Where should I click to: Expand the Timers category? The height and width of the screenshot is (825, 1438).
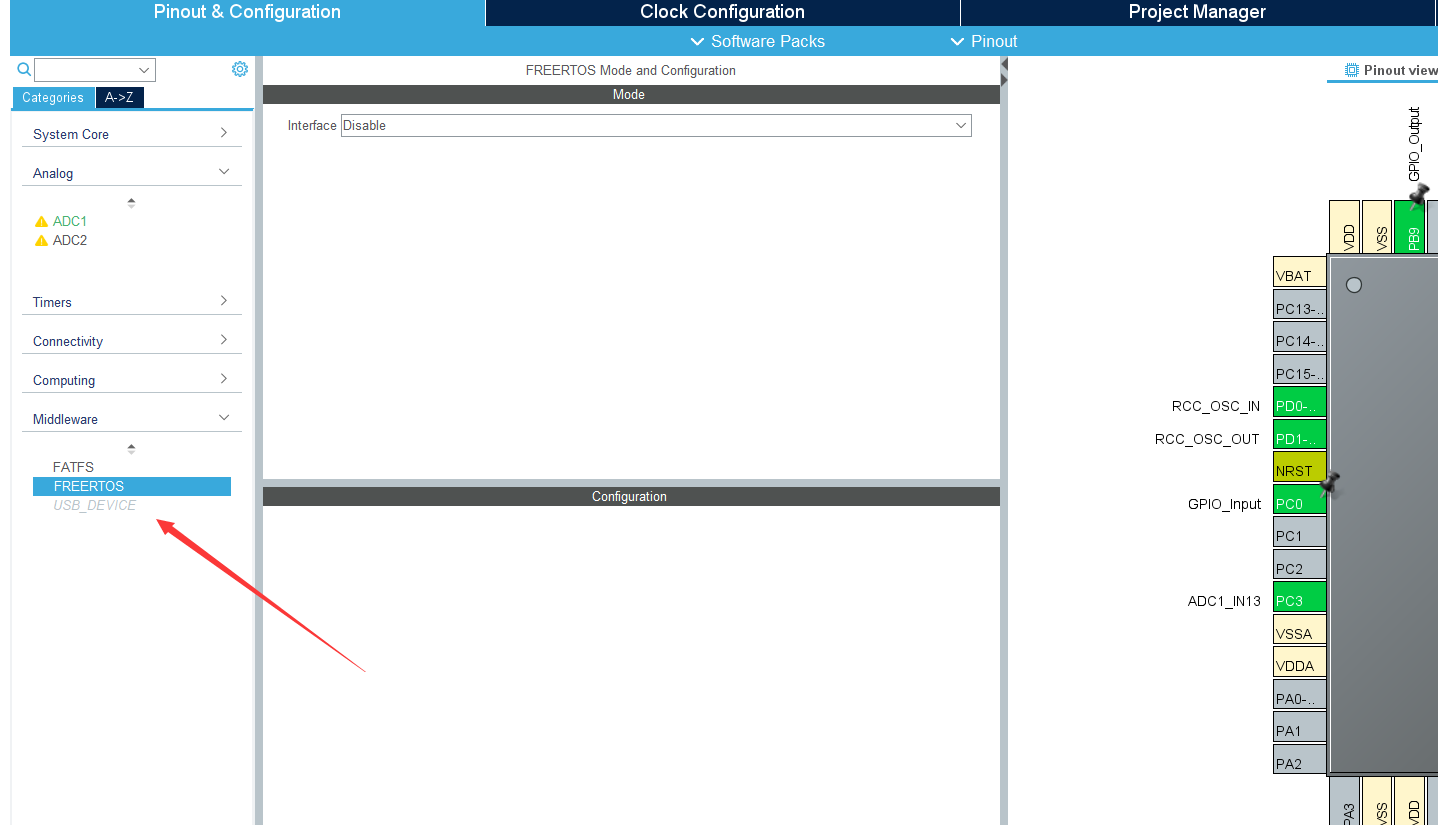point(131,302)
